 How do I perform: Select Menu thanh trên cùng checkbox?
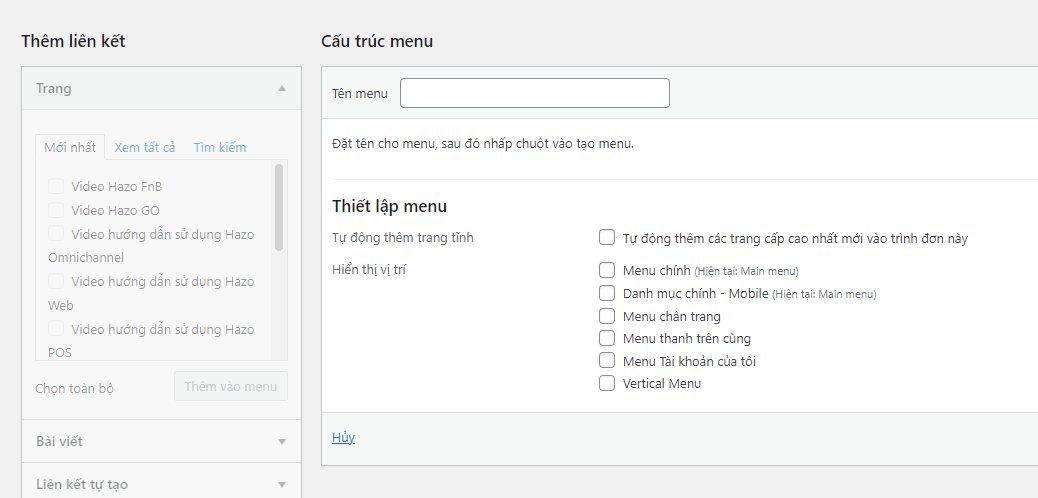tap(607, 338)
